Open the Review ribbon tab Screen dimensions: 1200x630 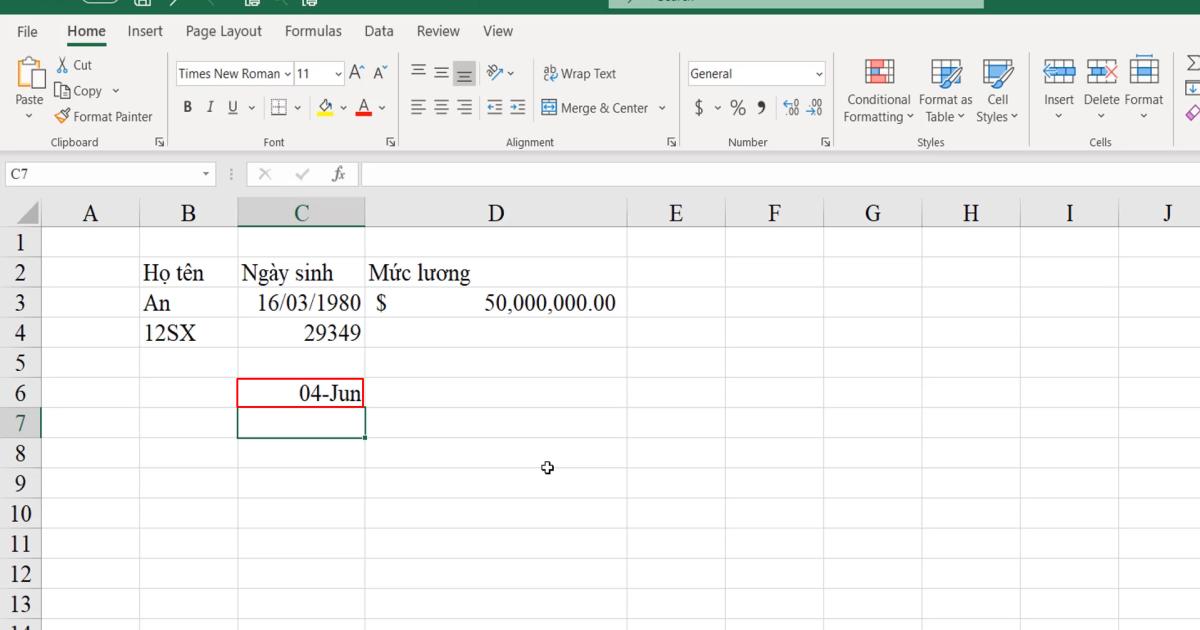[438, 31]
